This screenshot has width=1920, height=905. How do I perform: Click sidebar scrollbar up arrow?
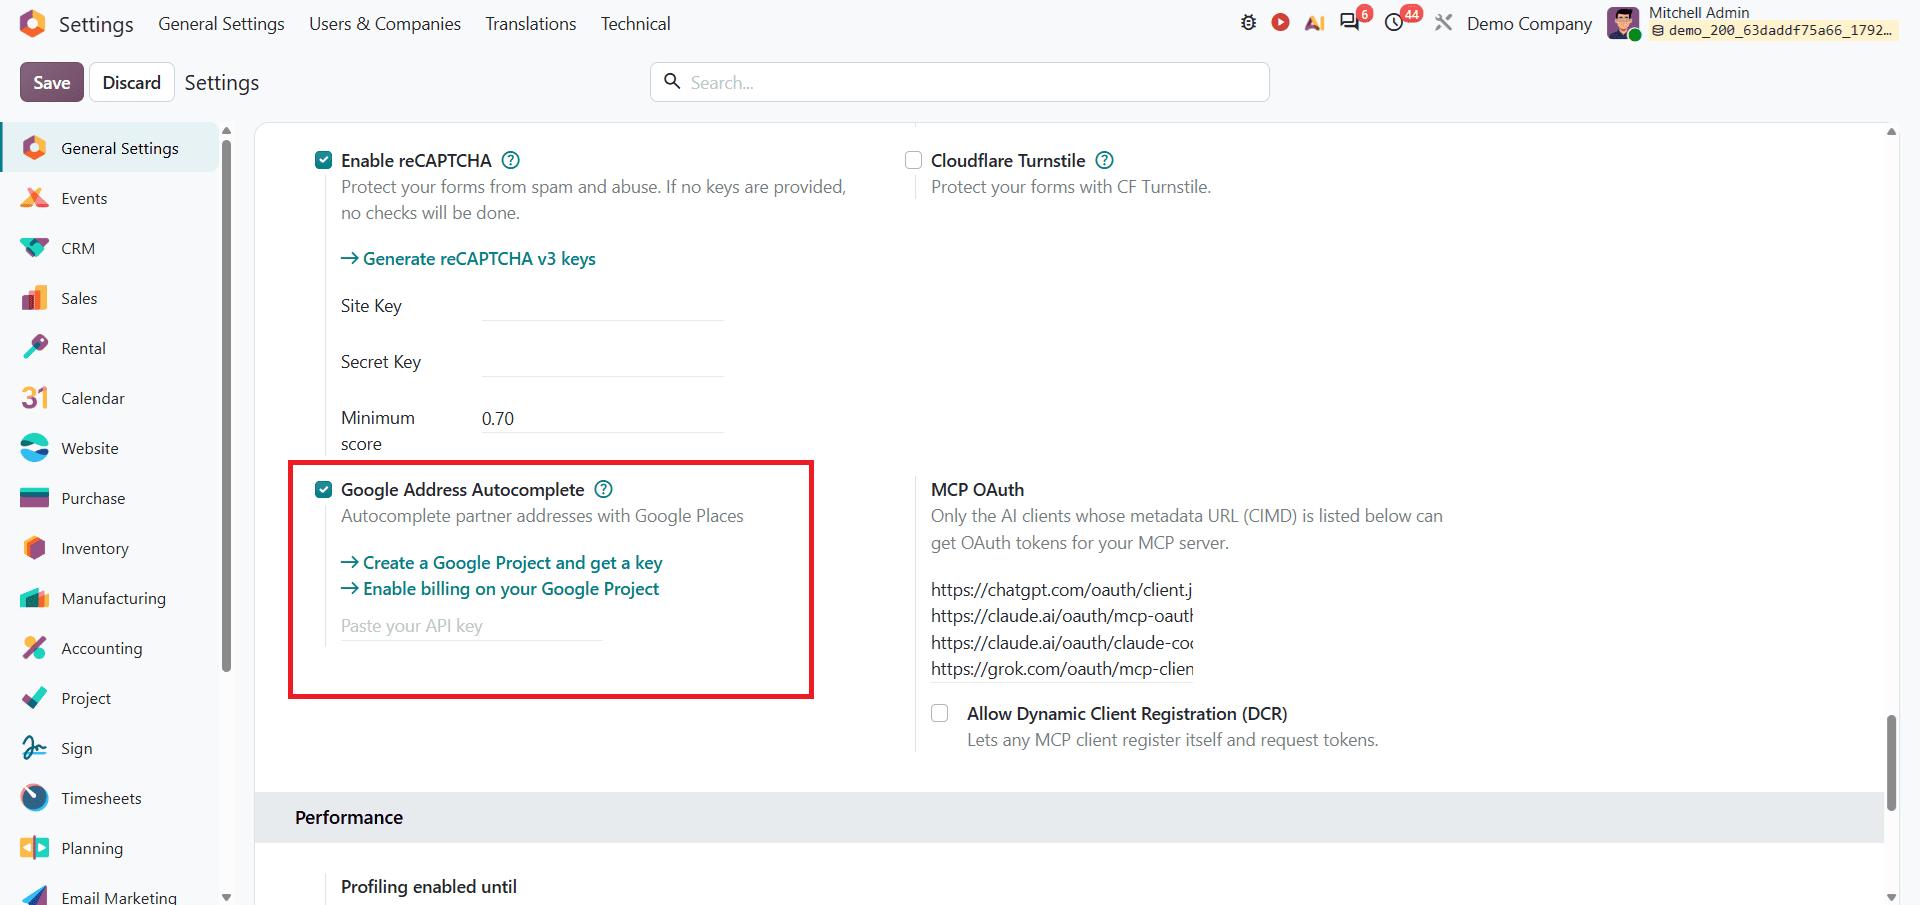[226, 130]
